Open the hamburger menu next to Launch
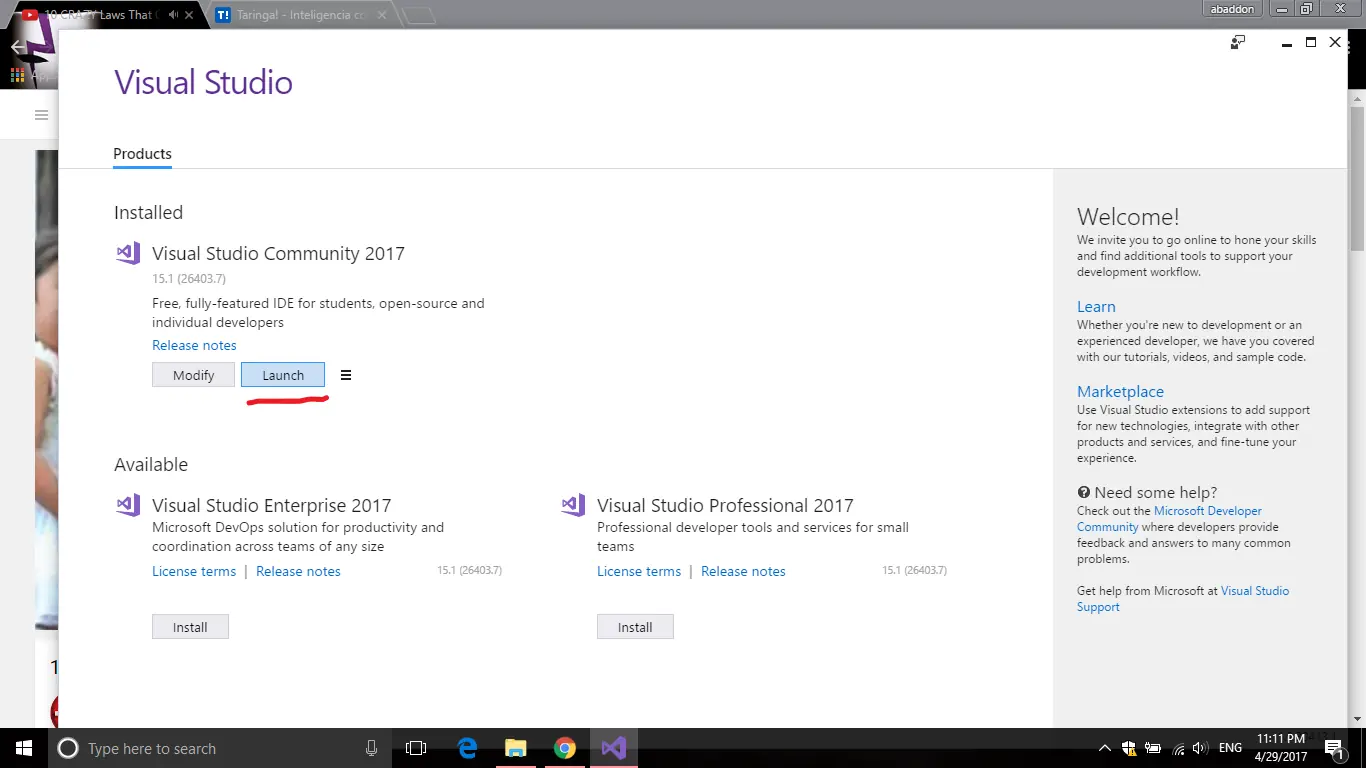Screen dimensions: 1366x768 click(x=346, y=375)
